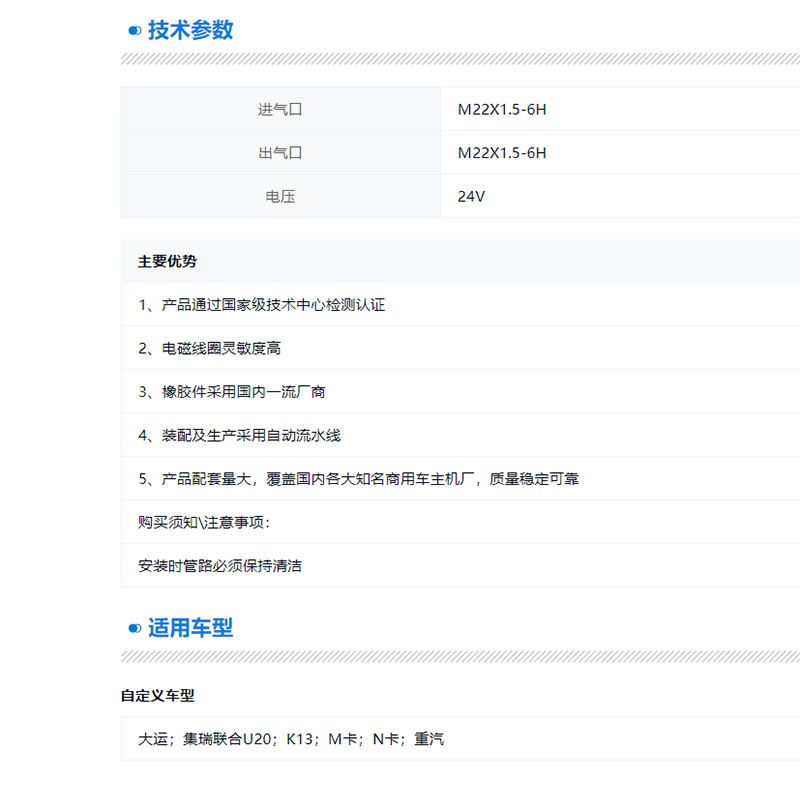The width and height of the screenshot is (800, 800).
Task: Click the blue bullet icon beside 适用车型
Action: point(134,629)
